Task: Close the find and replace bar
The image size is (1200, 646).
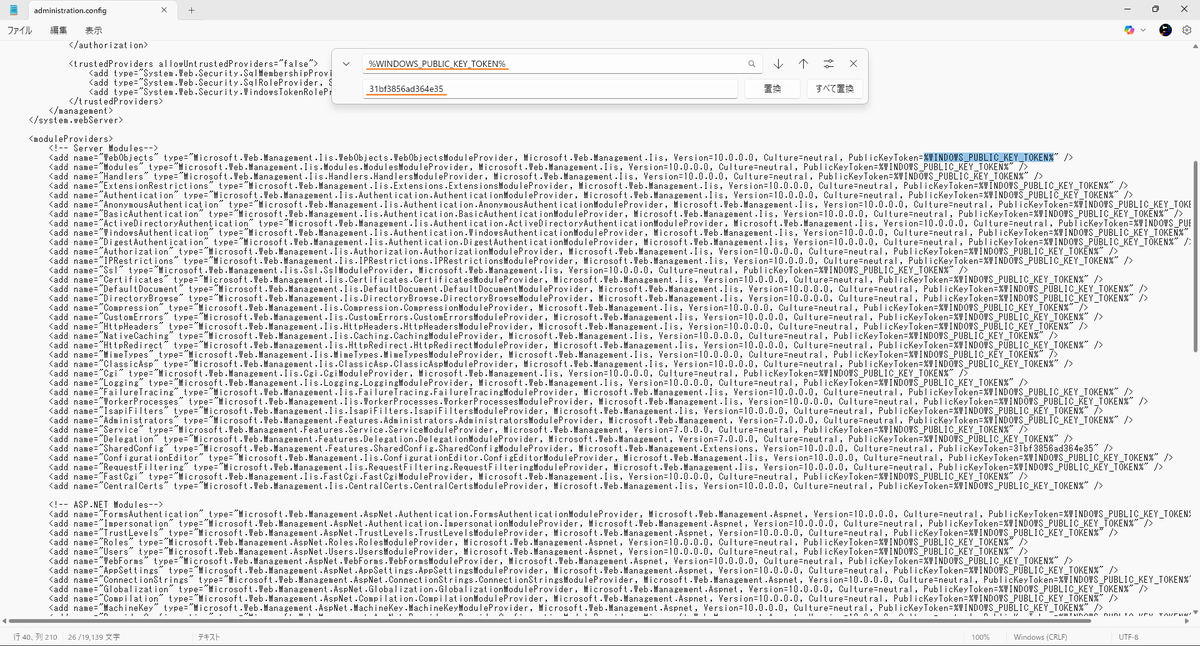Action: 853,64
